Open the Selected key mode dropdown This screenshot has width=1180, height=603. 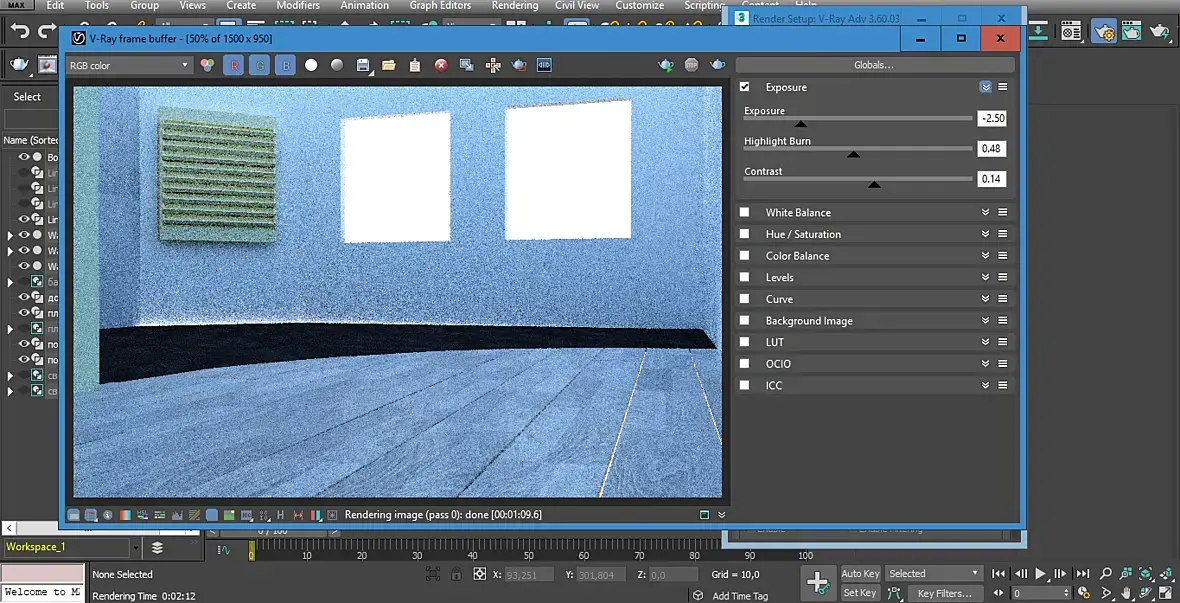[934, 573]
